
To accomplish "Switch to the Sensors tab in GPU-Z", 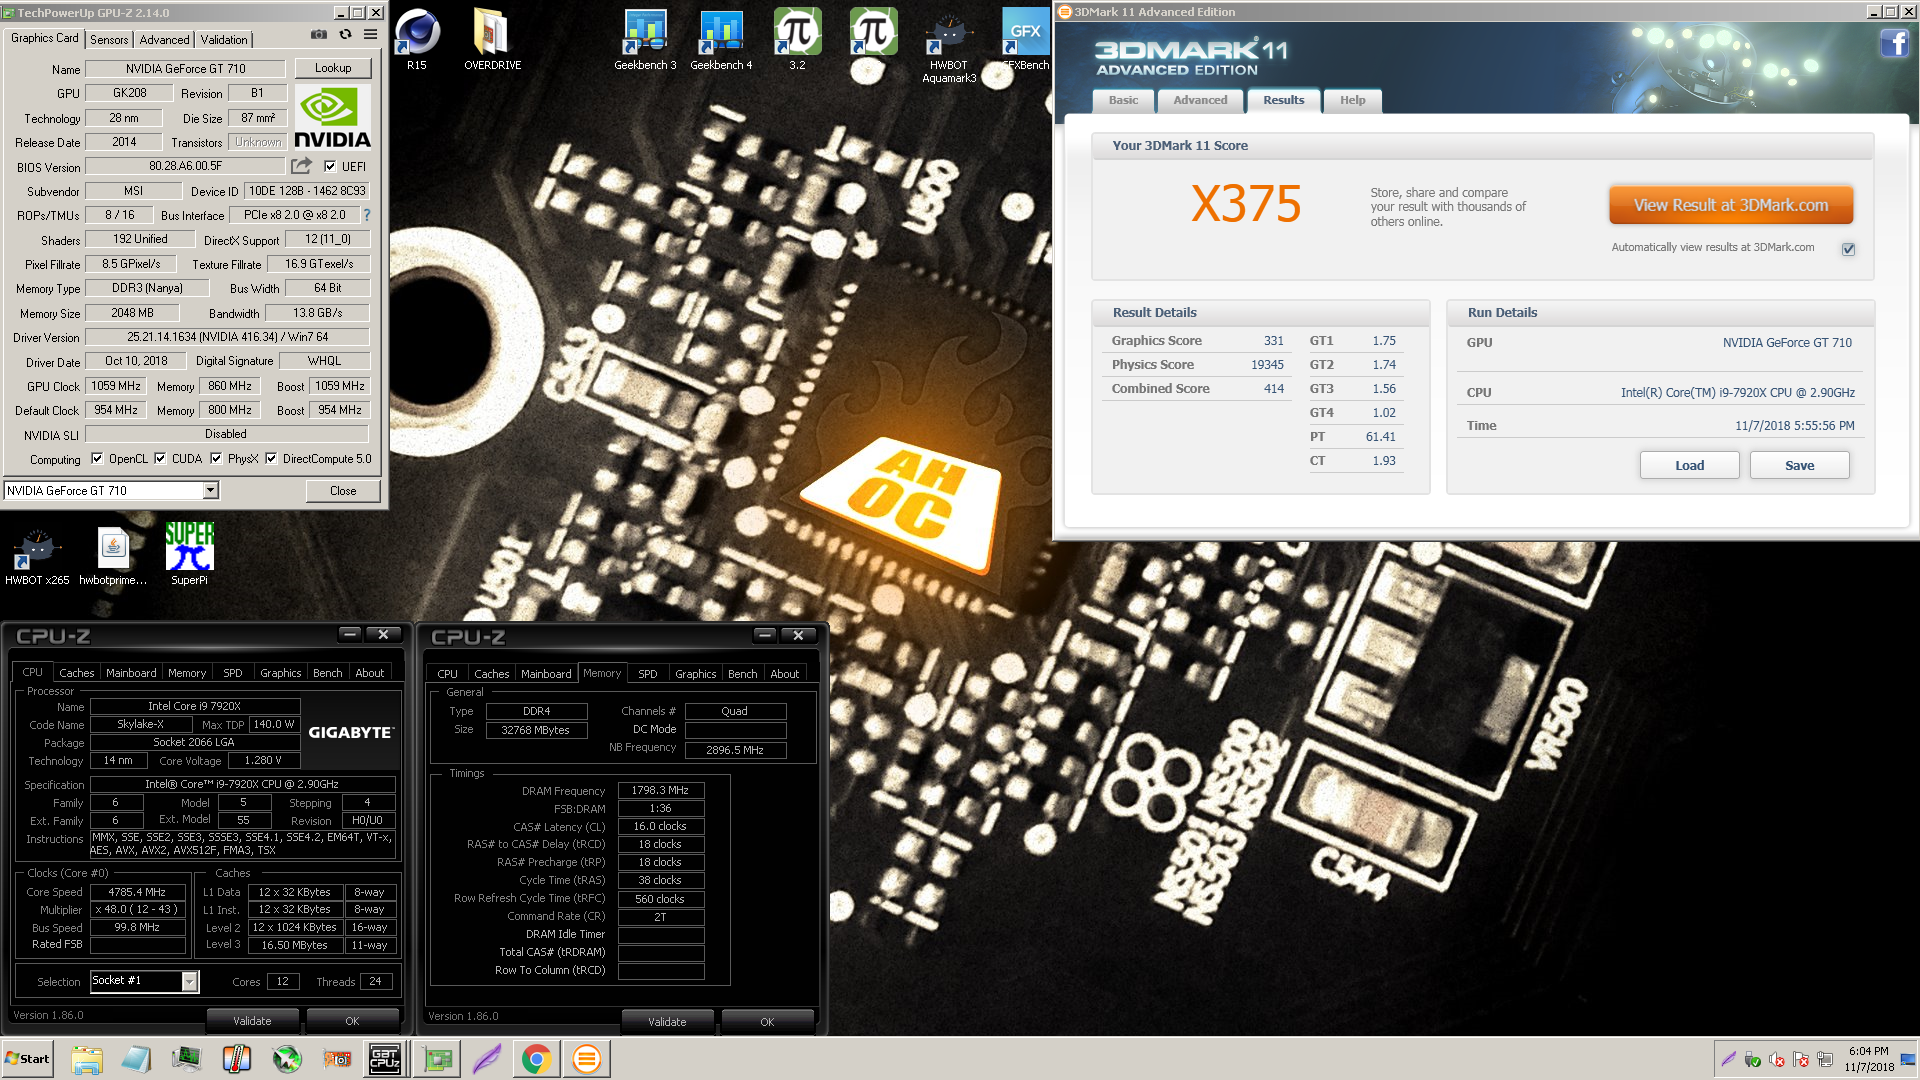I will (x=109, y=39).
